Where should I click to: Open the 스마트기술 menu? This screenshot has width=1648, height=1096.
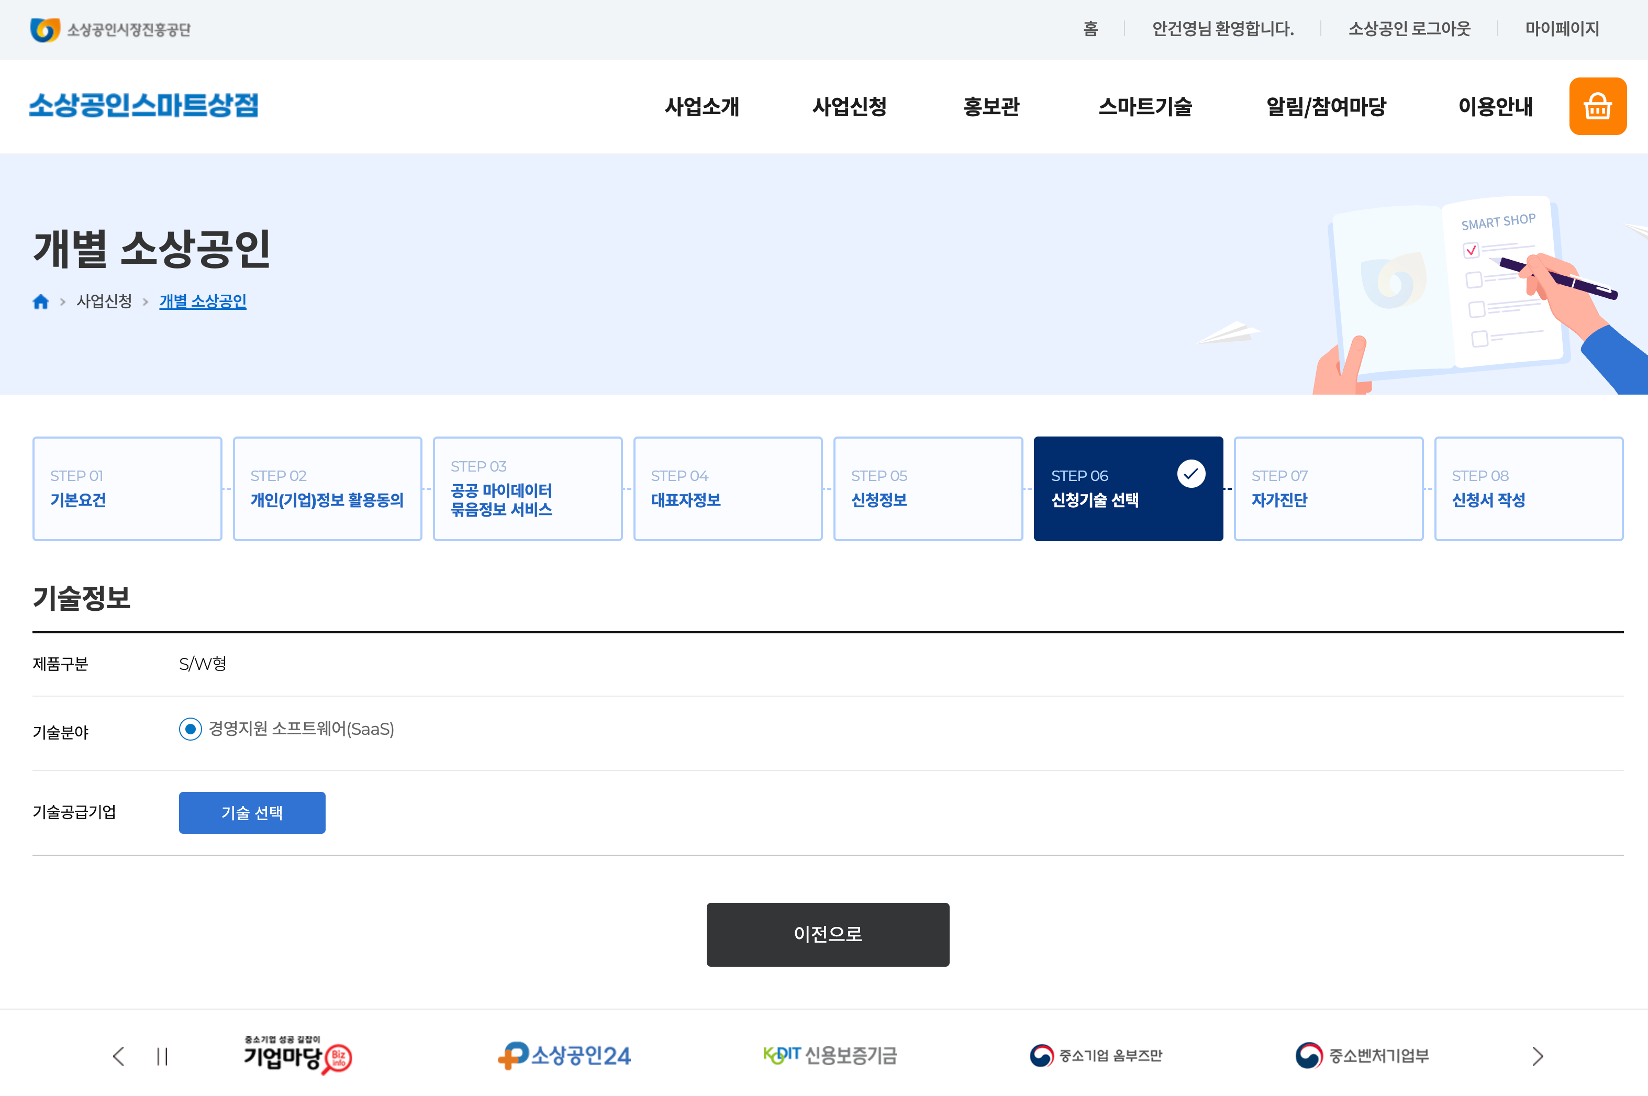(x=1145, y=107)
